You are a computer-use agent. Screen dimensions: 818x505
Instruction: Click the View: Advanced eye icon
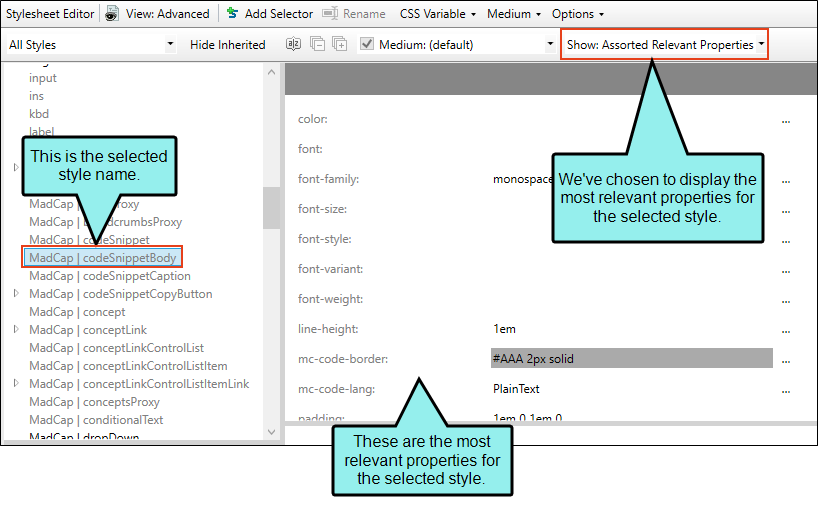(x=112, y=14)
